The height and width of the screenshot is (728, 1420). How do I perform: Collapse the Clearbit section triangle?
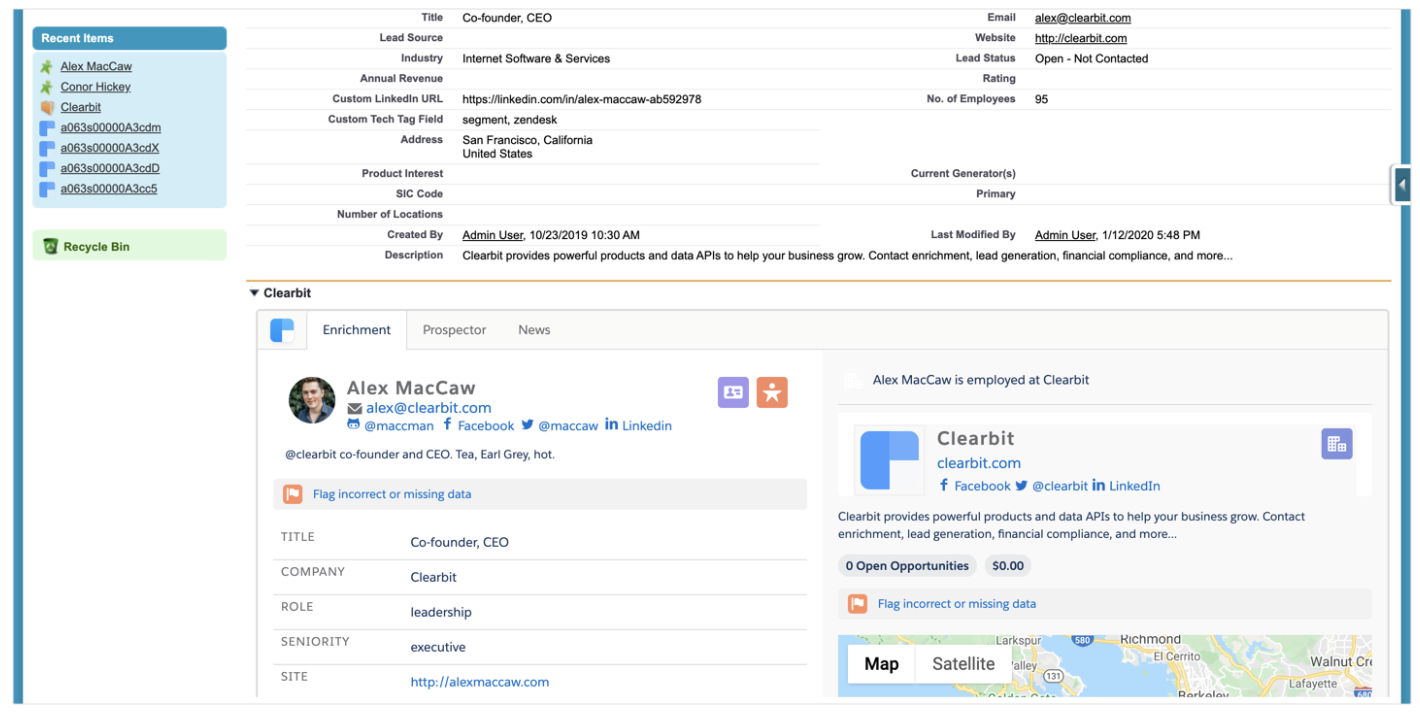click(x=254, y=293)
